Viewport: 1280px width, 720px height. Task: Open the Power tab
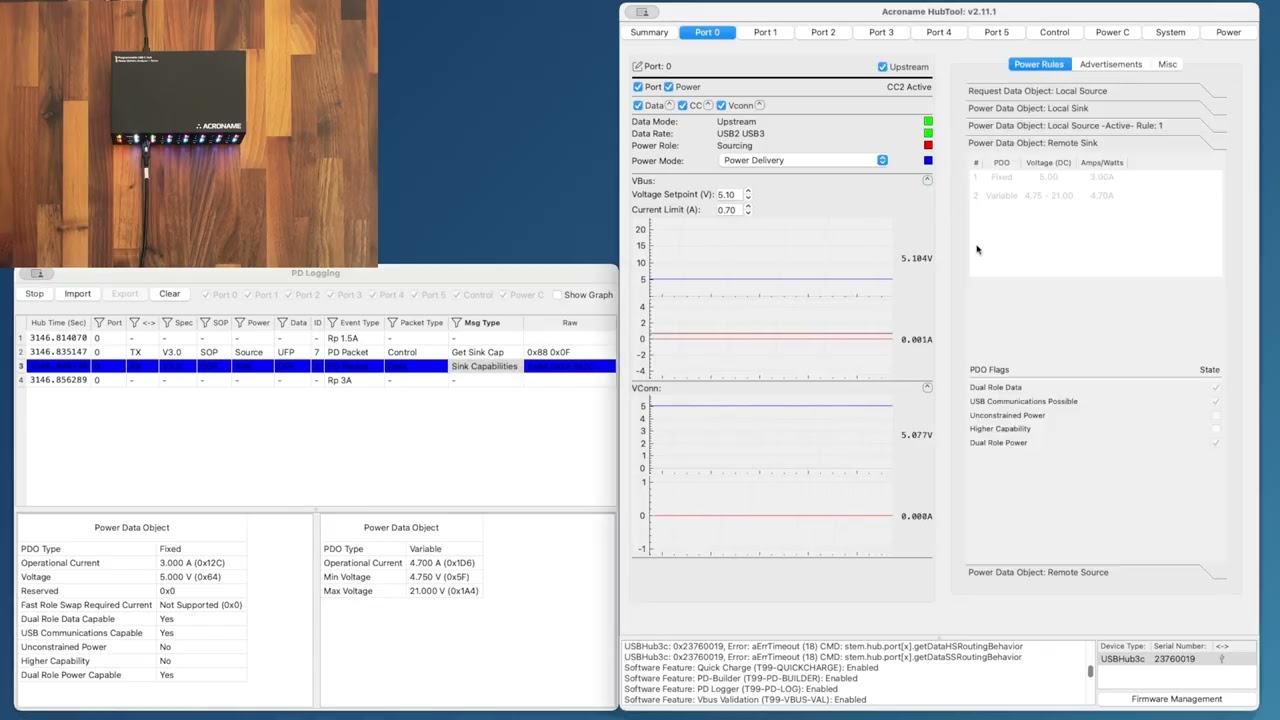1228,32
